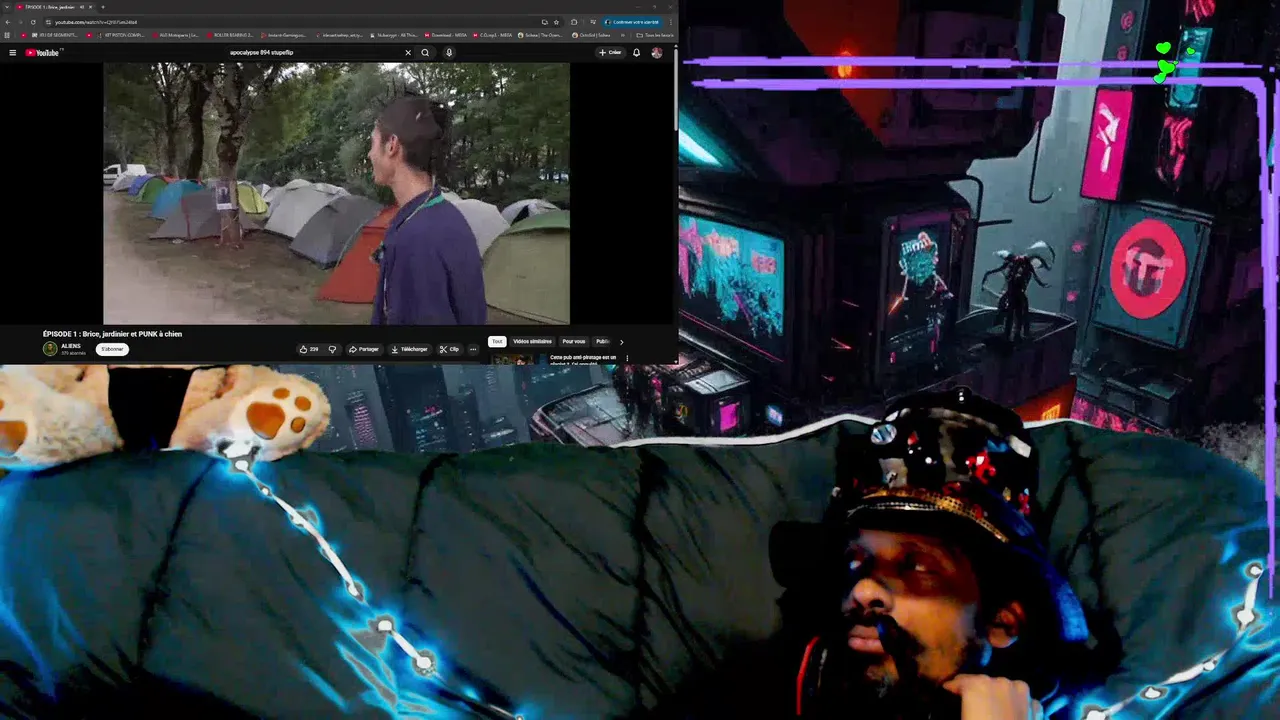The height and width of the screenshot is (720, 1280).
Task: Click the video title ÉPISODE 1 : Brice, jardinier
Action: tap(112, 334)
